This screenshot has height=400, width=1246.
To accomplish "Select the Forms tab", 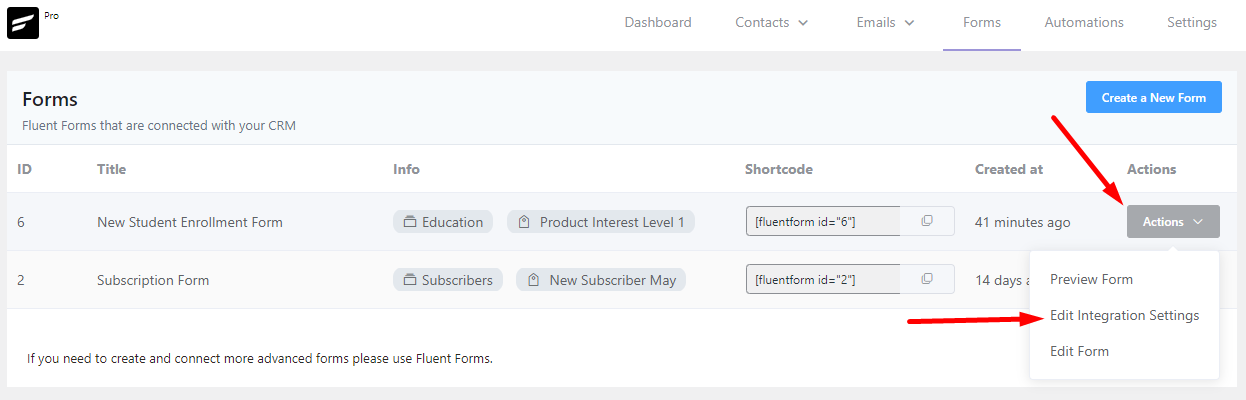I will (982, 23).
